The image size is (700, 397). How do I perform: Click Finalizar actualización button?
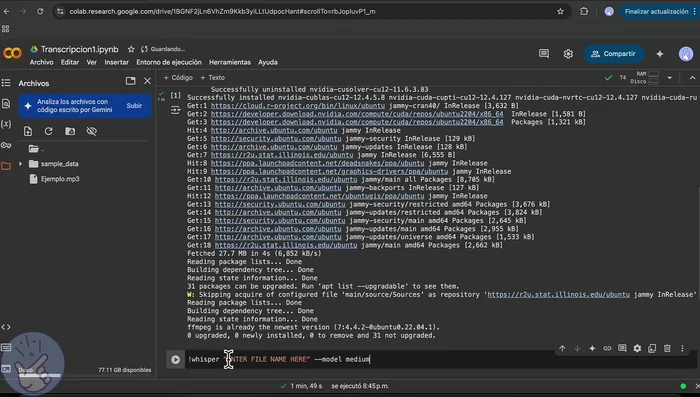point(656,12)
